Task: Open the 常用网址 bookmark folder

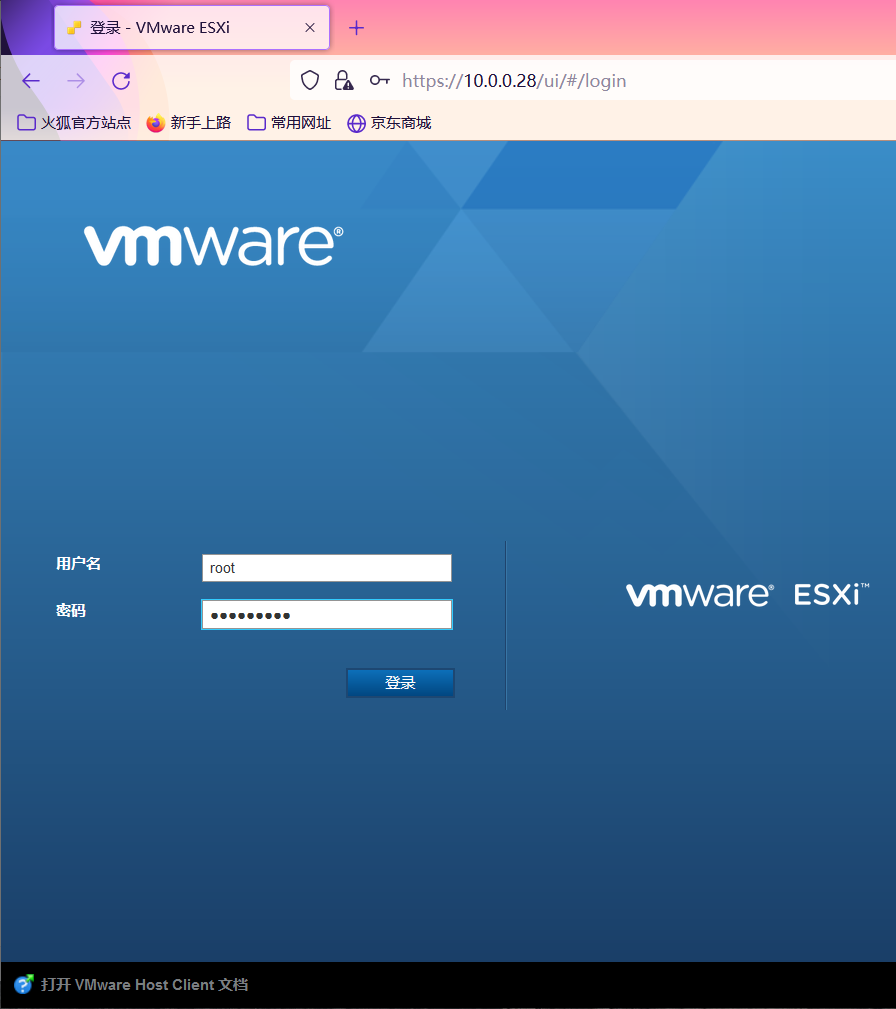Action: click(x=289, y=122)
